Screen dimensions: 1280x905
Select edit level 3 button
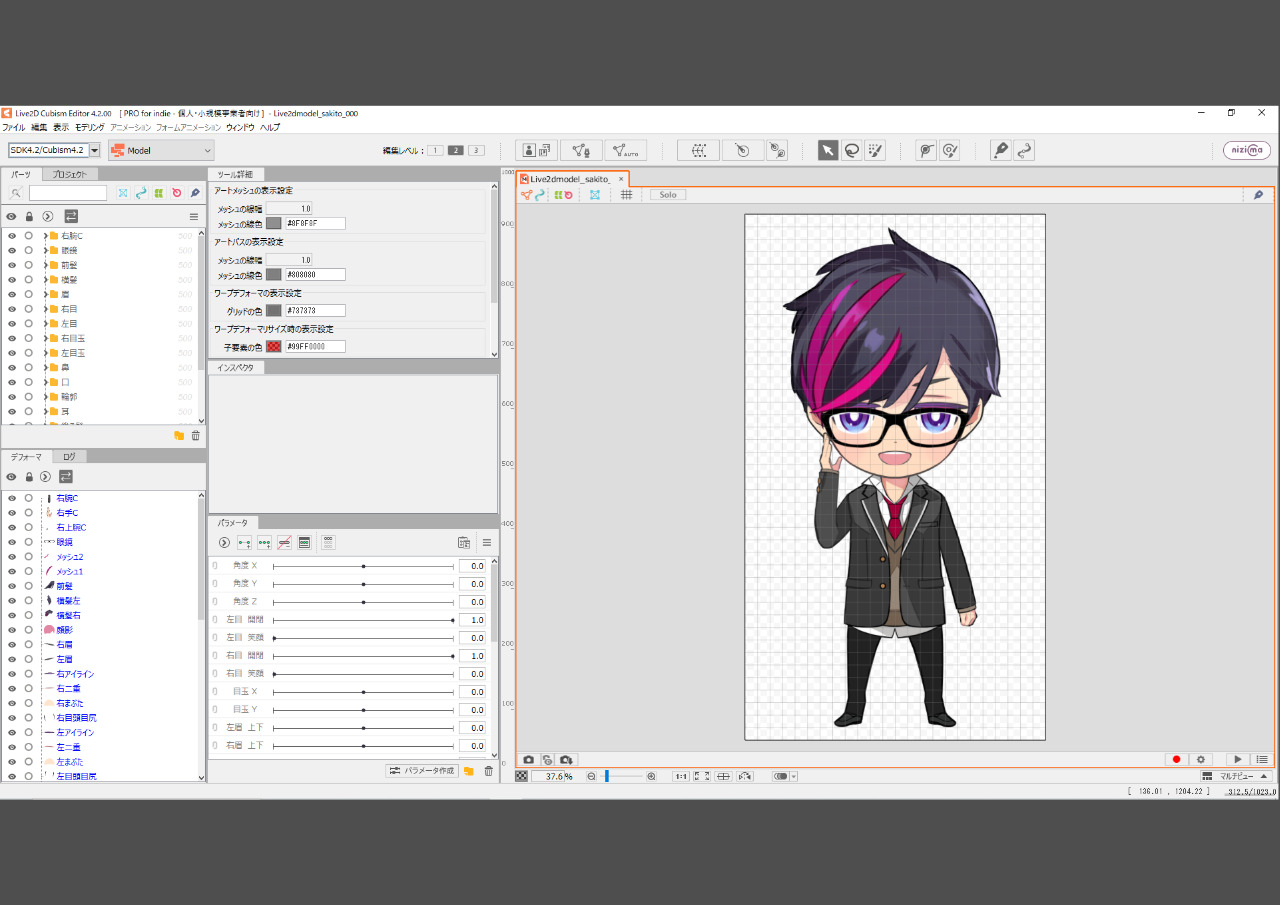tap(477, 150)
